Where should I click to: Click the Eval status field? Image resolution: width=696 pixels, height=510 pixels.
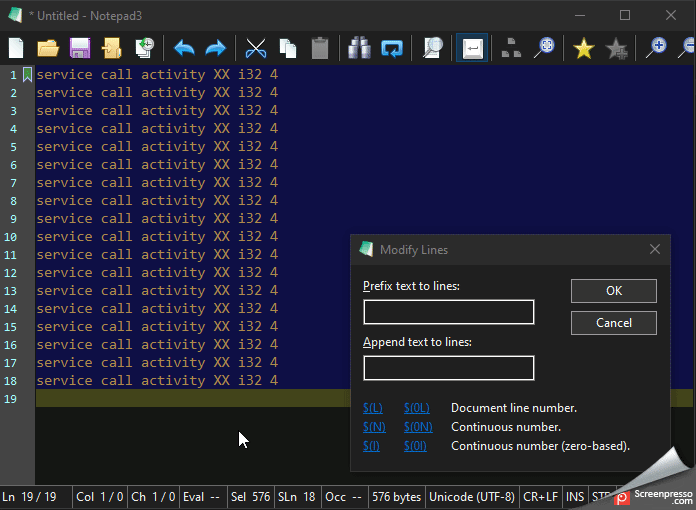pyautogui.click(x=202, y=497)
